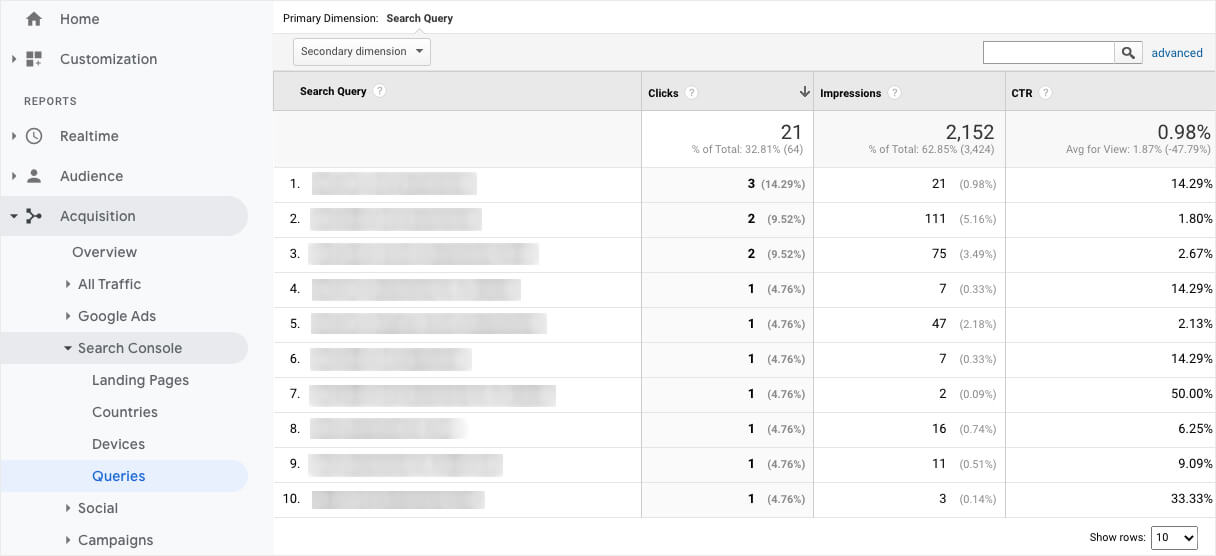Open Landing Pages report
The image size is (1216, 556).
140,380
